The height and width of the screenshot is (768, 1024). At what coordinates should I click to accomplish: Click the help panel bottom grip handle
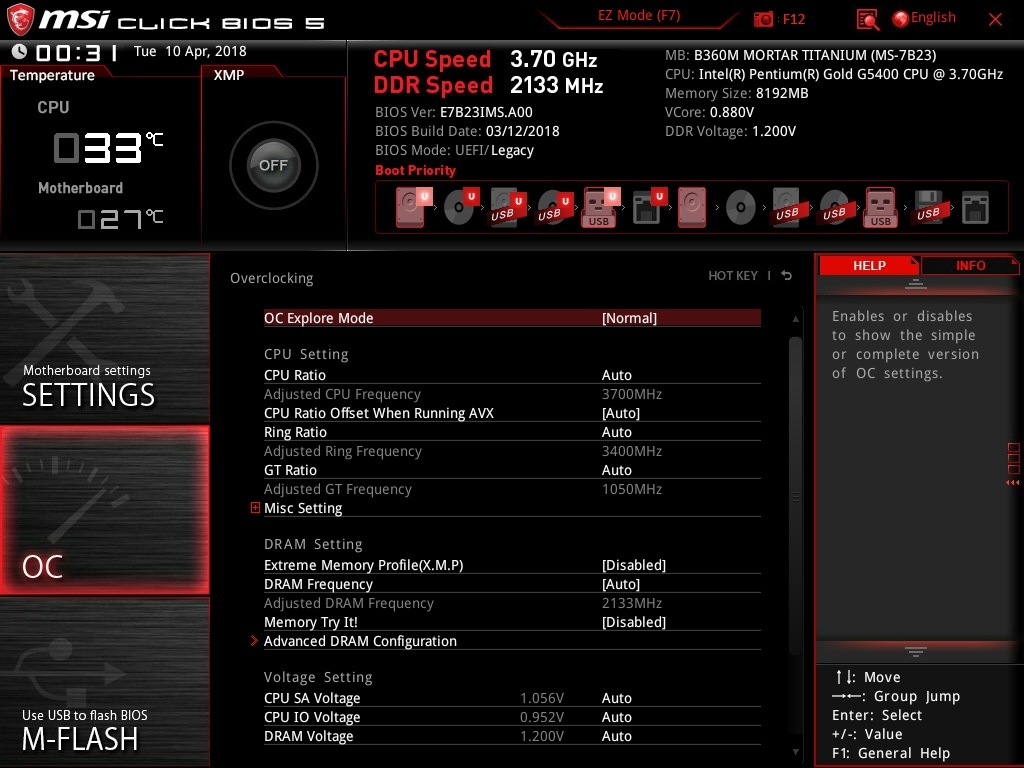coord(916,652)
